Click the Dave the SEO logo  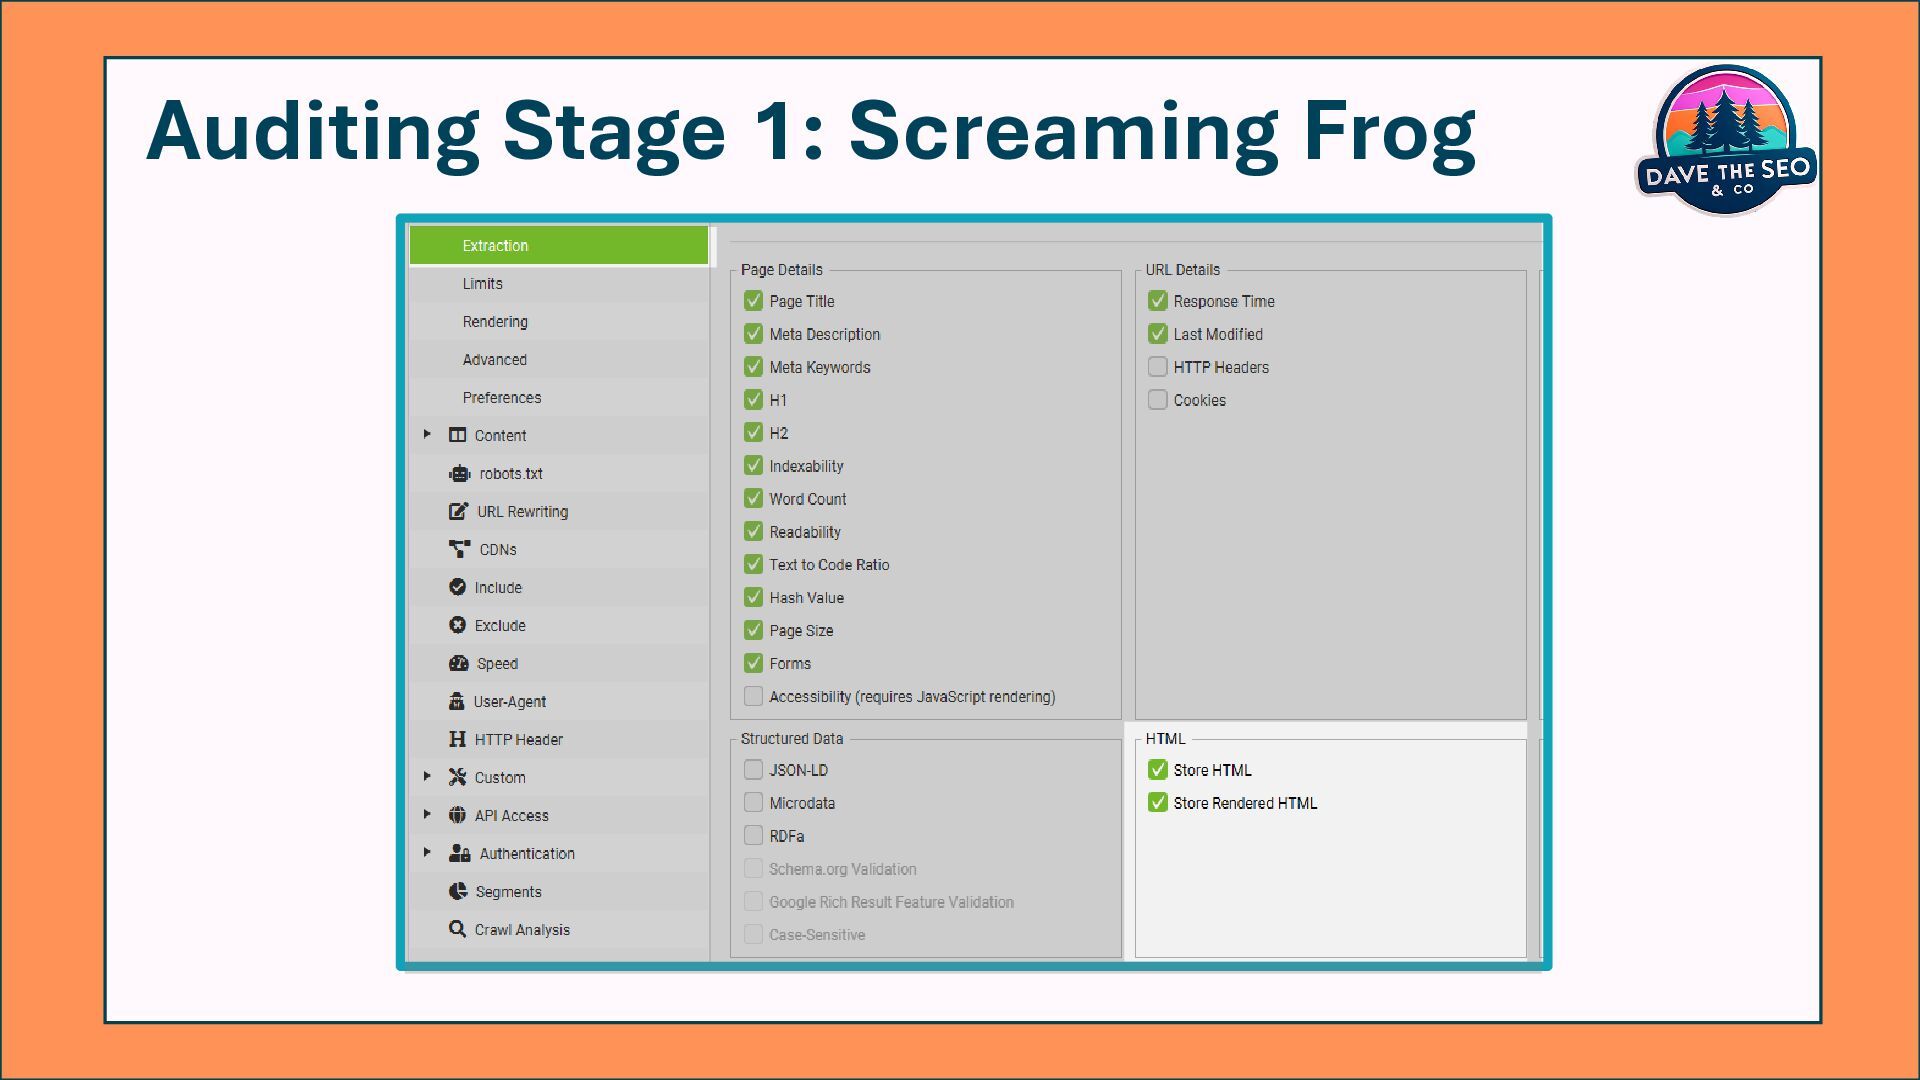click(x=1725, y=142)
